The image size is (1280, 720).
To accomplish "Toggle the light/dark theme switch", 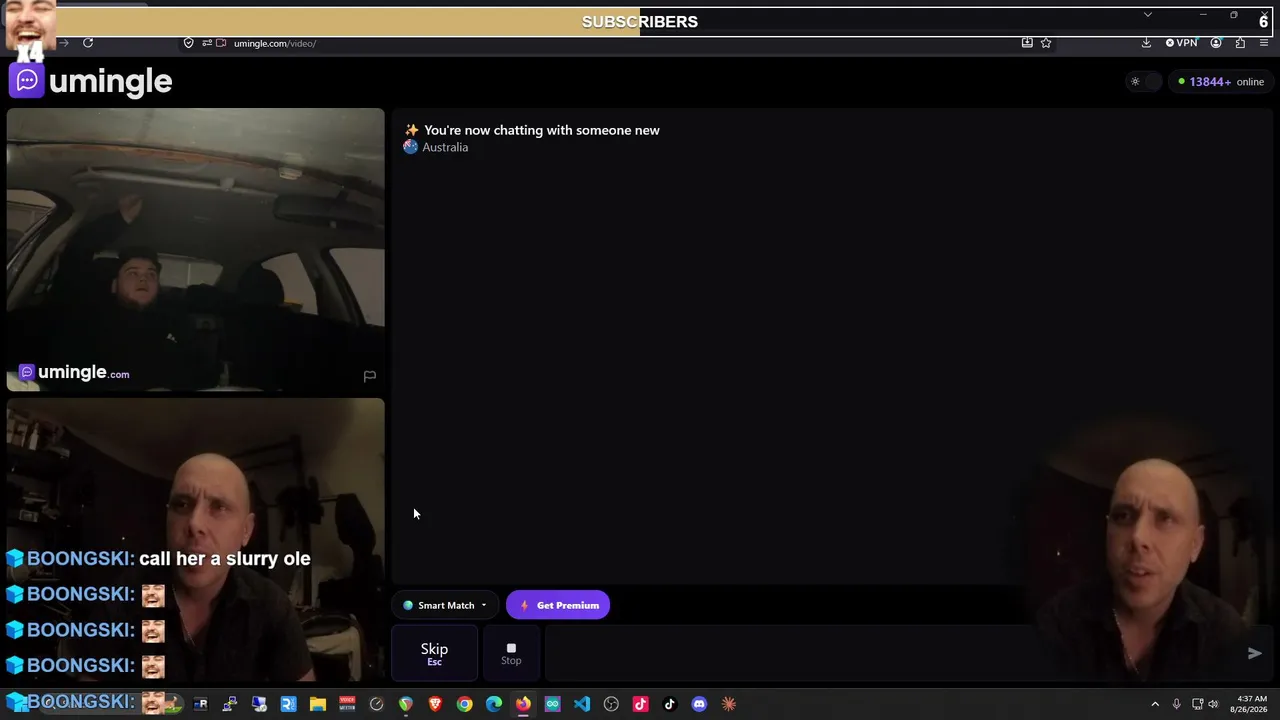I will [1143, 82].
